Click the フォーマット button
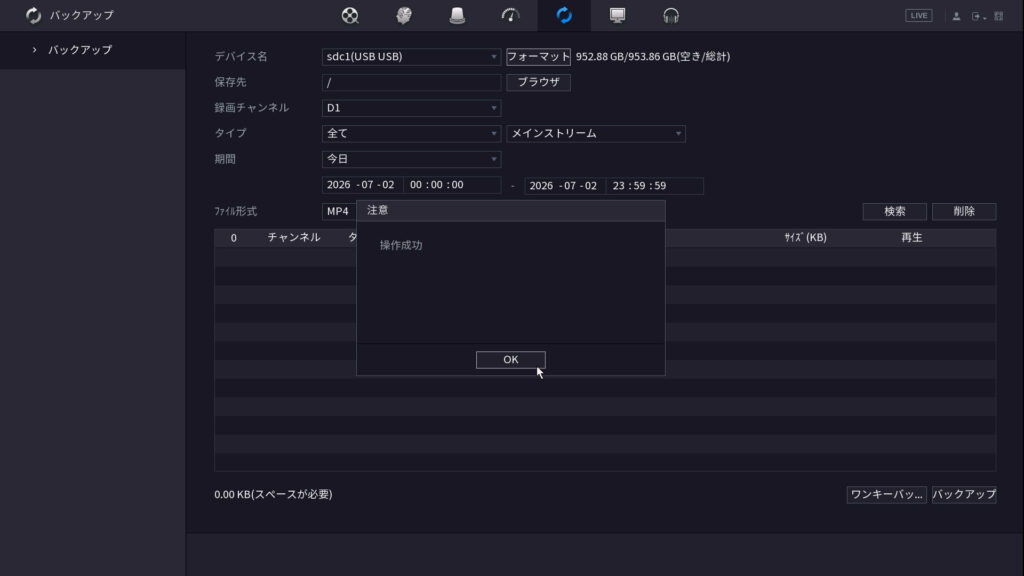 click(x=538, y=57)
